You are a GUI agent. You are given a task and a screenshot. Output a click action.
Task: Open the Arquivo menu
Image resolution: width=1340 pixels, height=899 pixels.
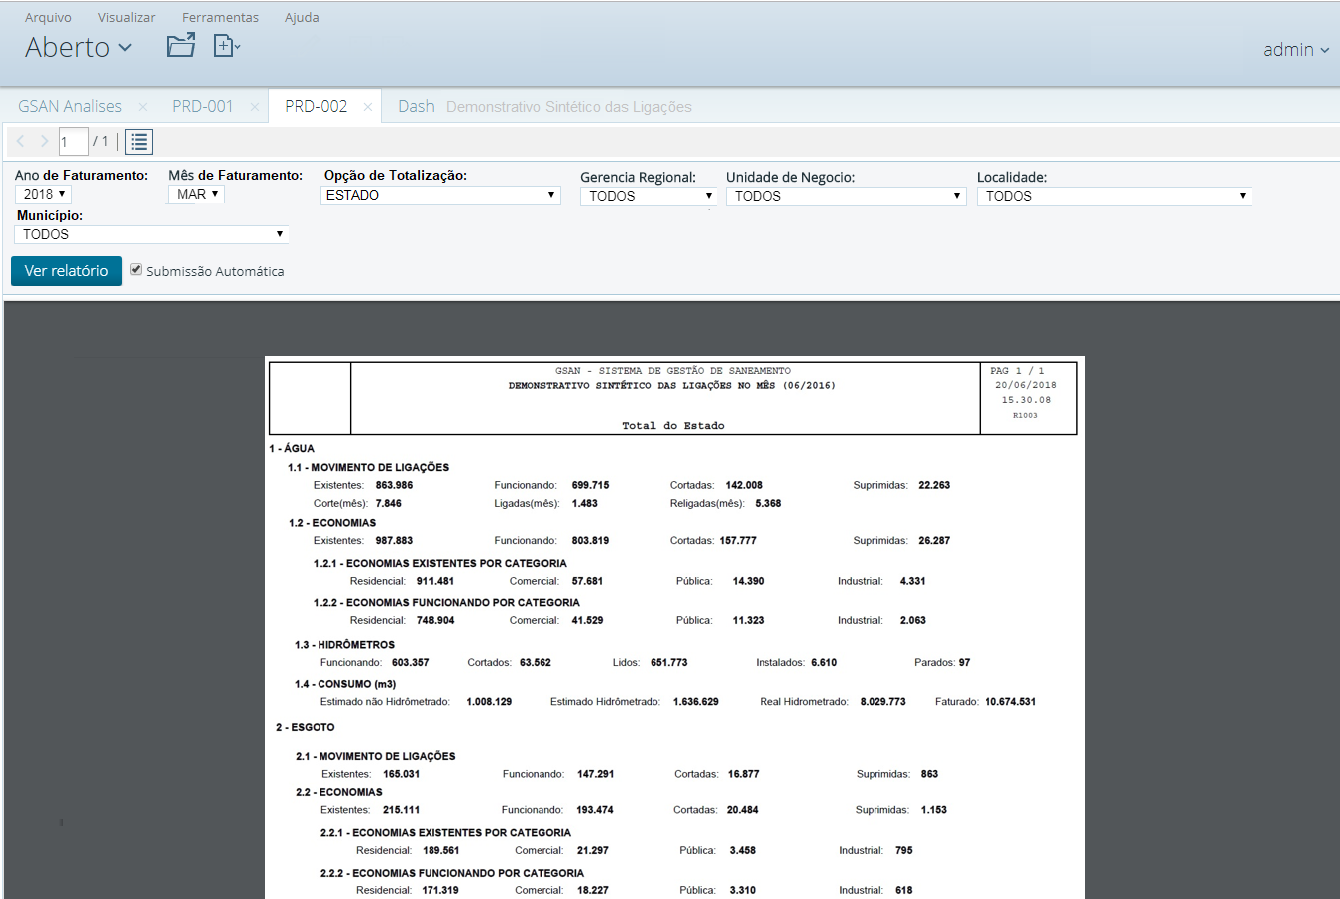point(47,16)
